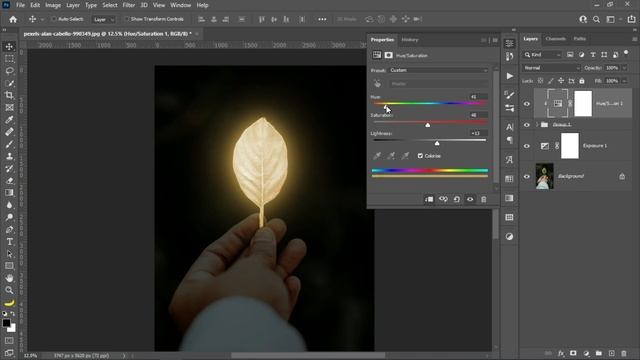Select the Zoom tool in the toolbox
Screen dimensions: 640x360
pyautogui.click(x=9, y=290)
